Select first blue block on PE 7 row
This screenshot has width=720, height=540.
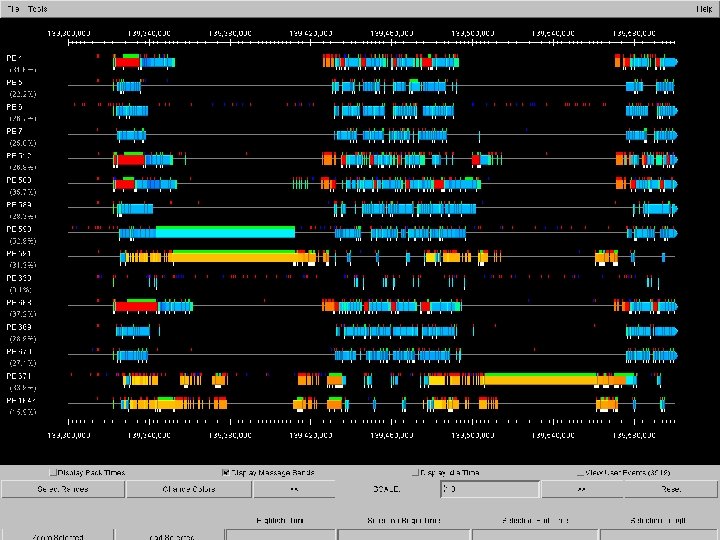(x=131, y=135)
